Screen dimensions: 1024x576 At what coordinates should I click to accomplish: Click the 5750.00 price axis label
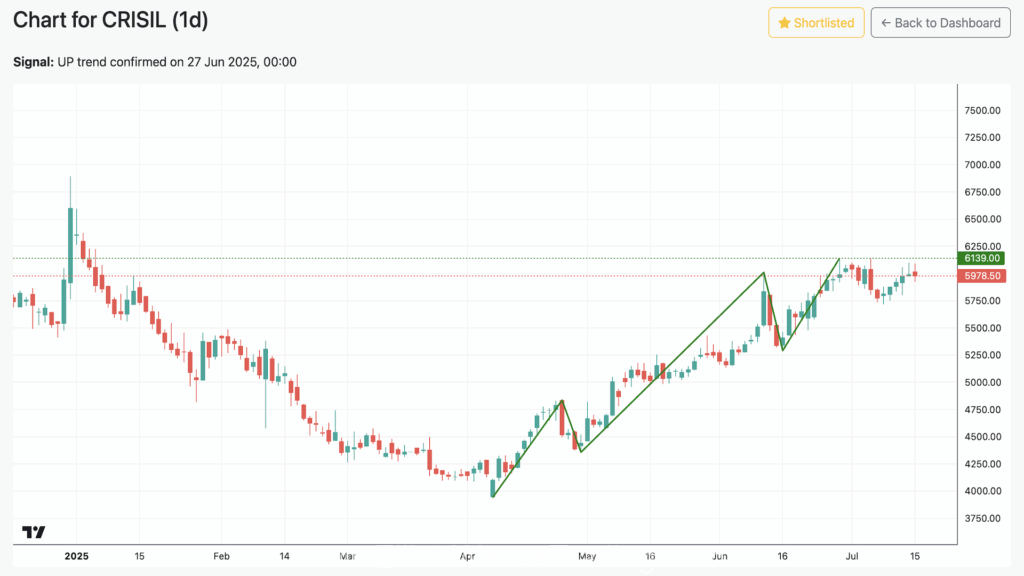(x=982, y=301)
